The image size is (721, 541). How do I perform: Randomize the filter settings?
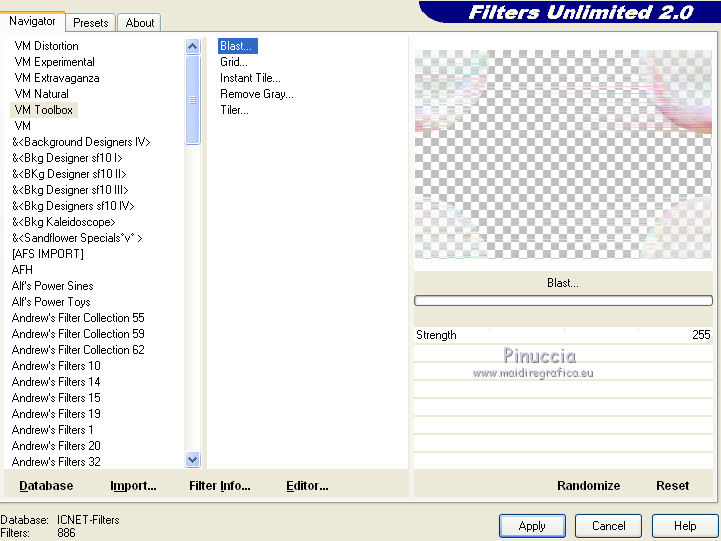coord(589,486)
